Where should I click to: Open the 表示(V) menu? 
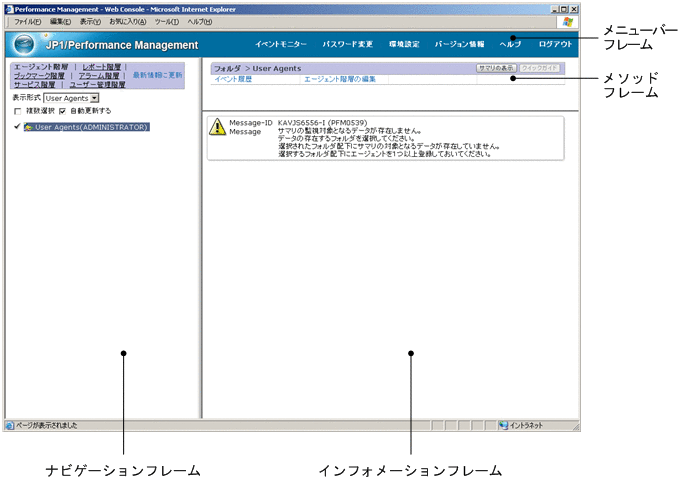(x=90, y=22)
